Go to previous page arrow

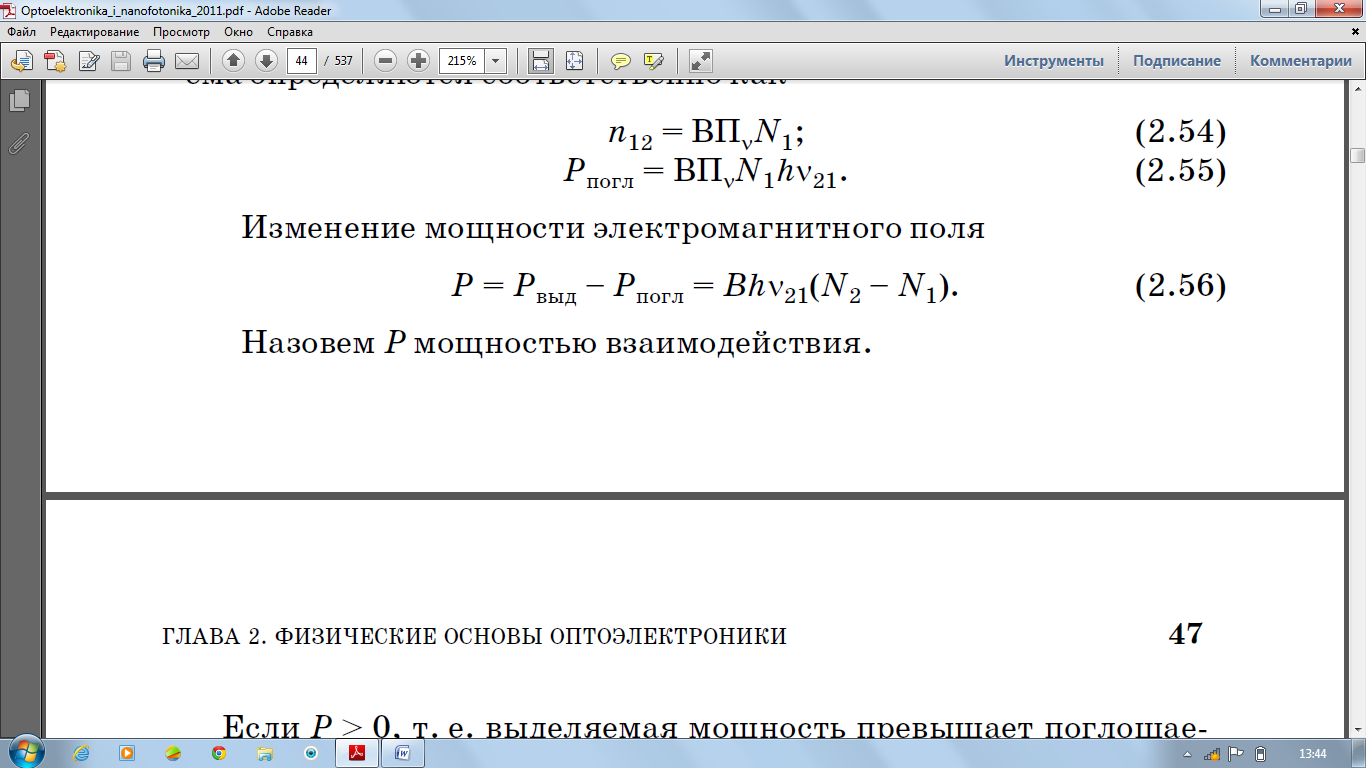[x=233, y=60]
